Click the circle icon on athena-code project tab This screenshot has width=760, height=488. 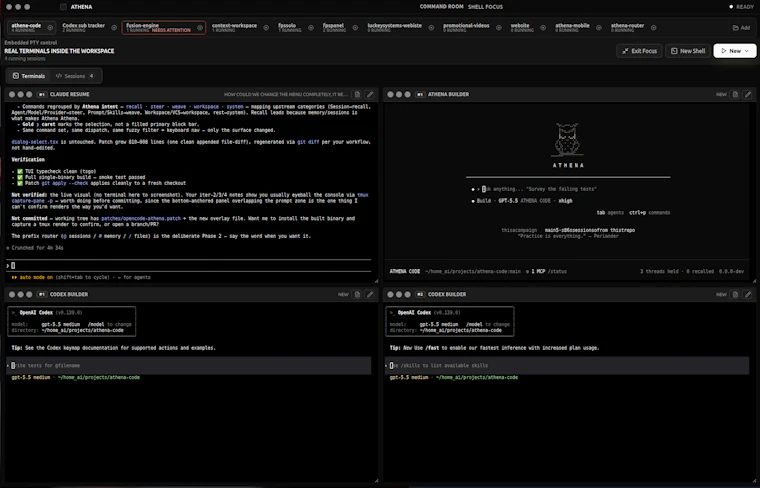click(x=50, y=28)
